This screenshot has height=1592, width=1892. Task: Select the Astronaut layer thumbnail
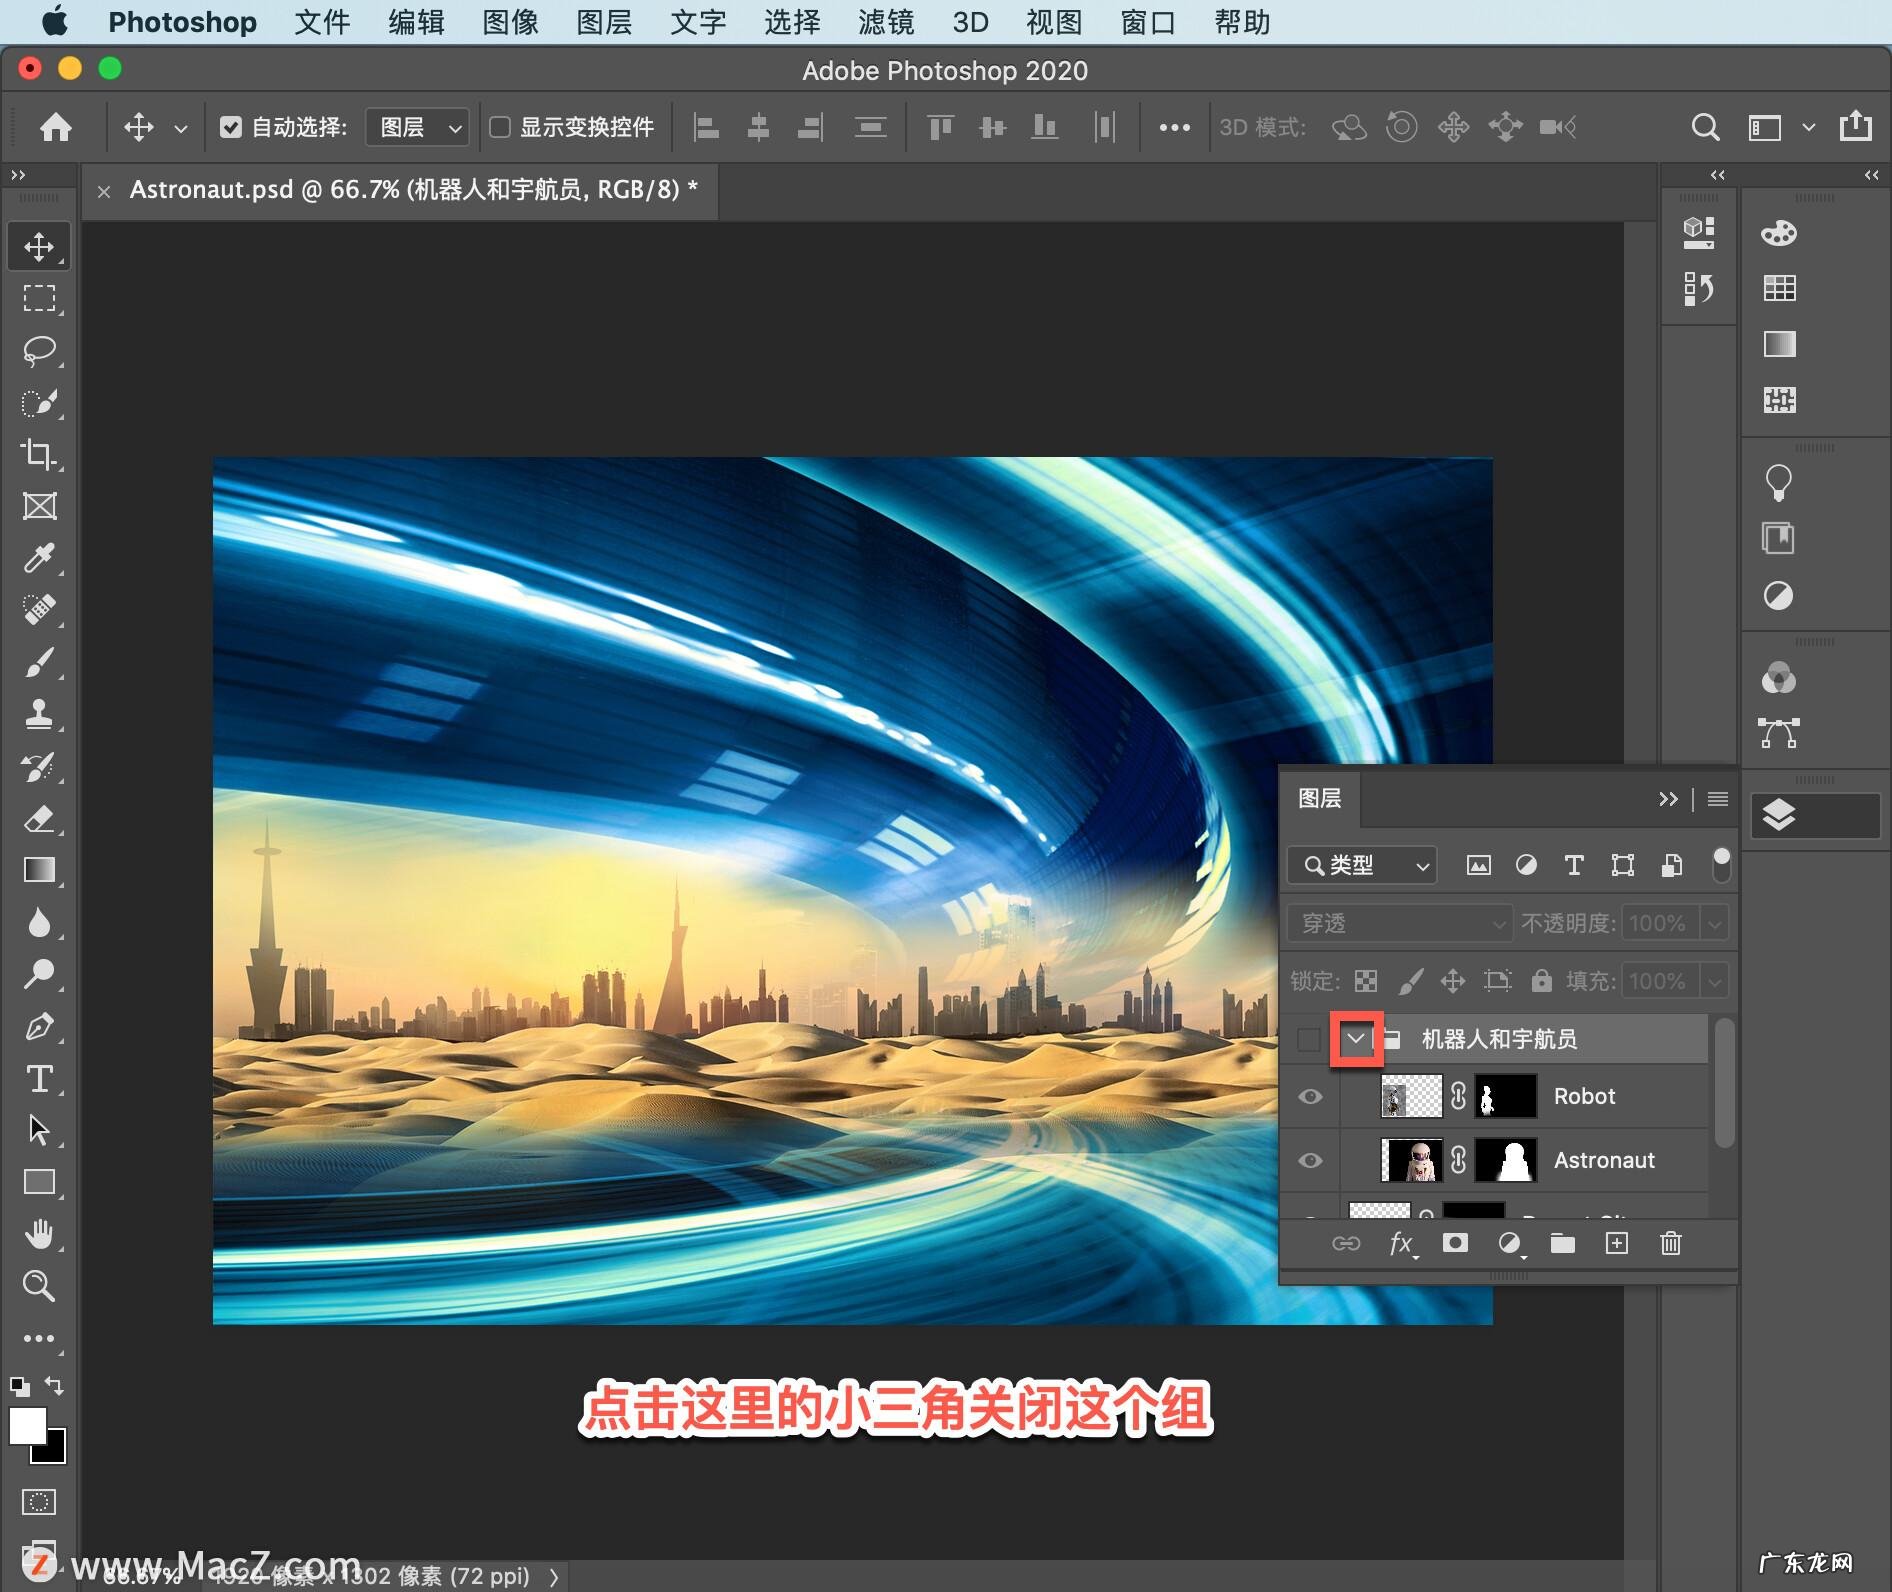(1411, 1160)
